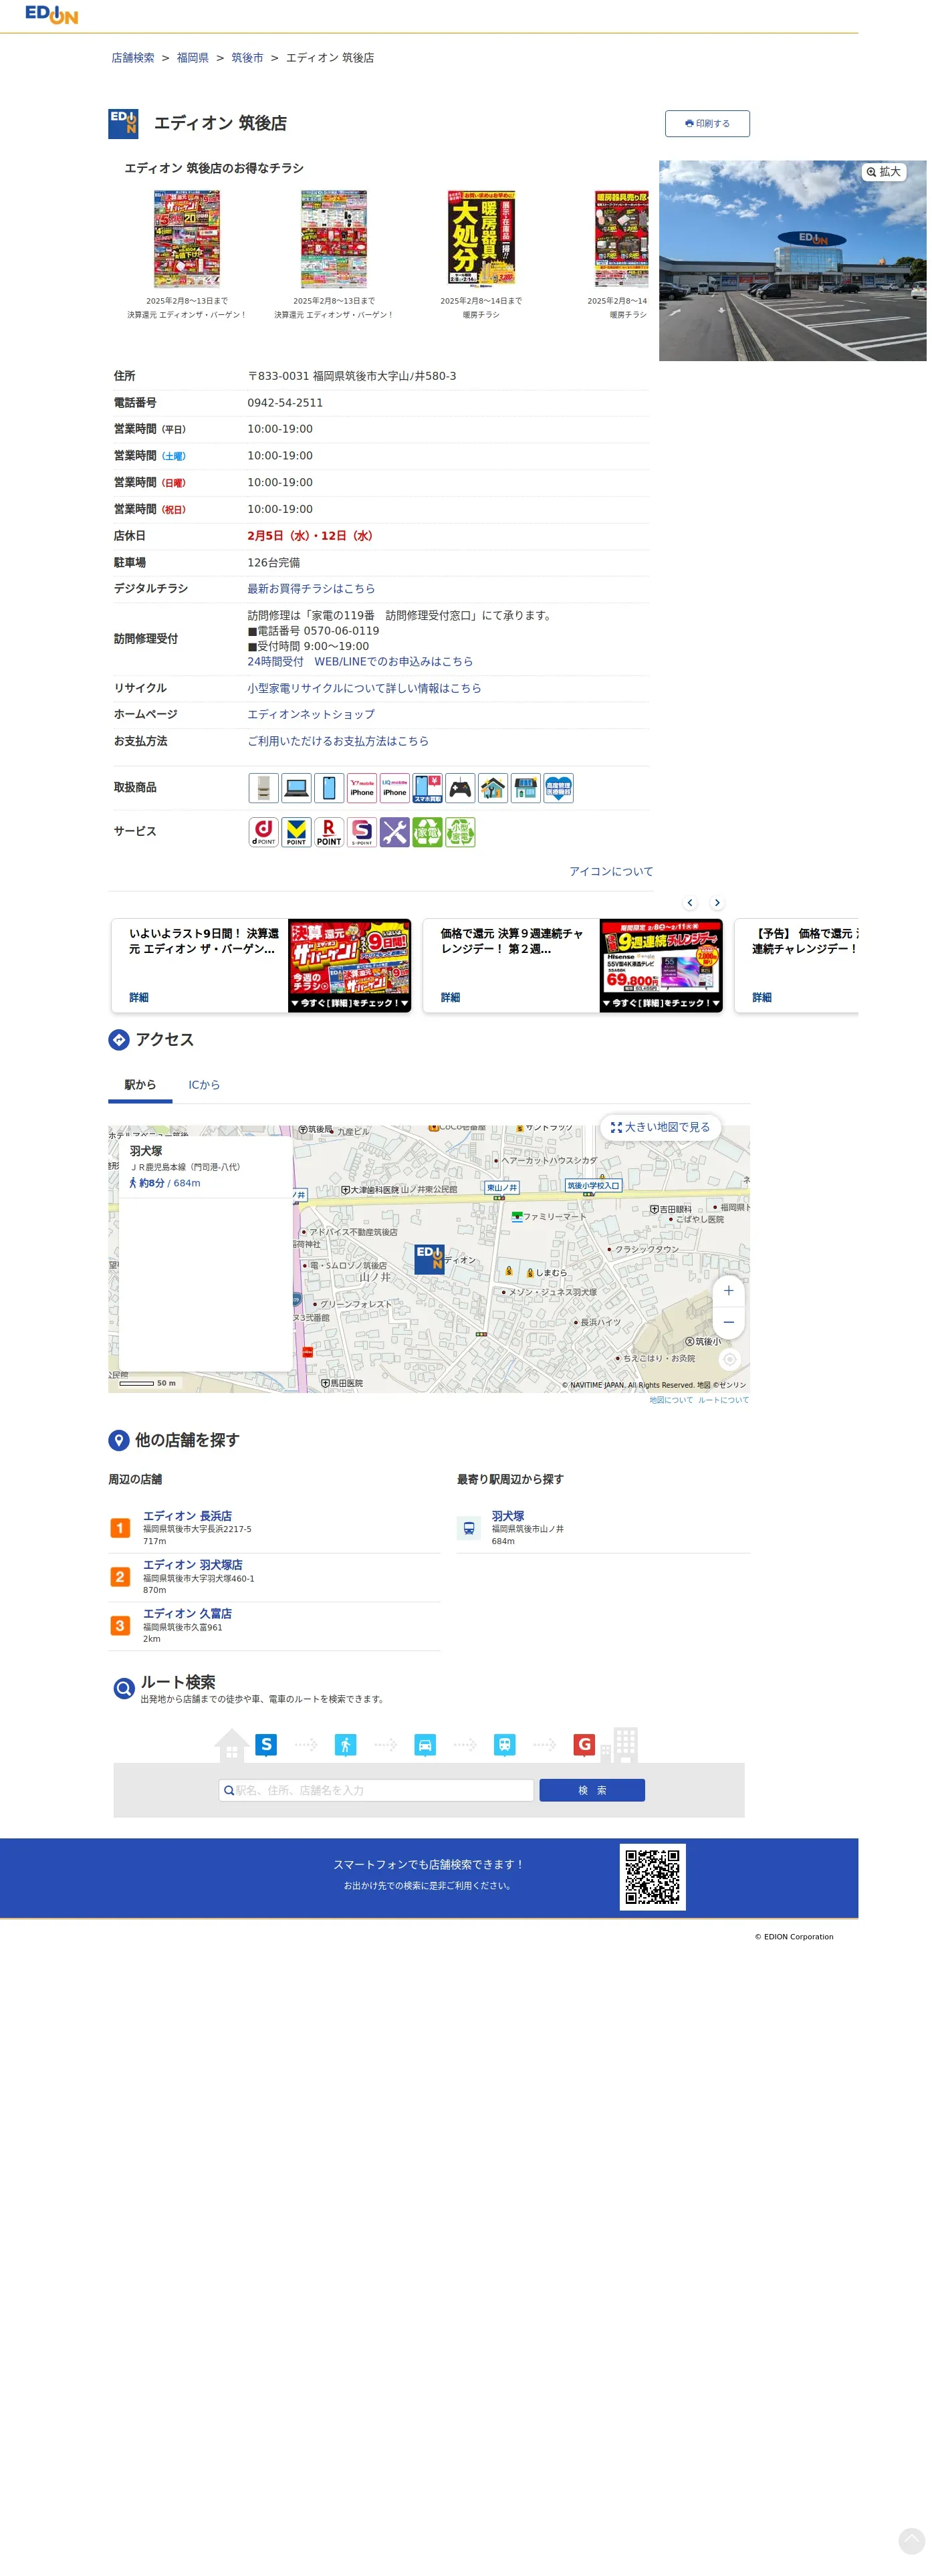This screenshot has height=2576, width=932.
Task: Open the small appliance recycling info link
Action: (x=364, y=688)
